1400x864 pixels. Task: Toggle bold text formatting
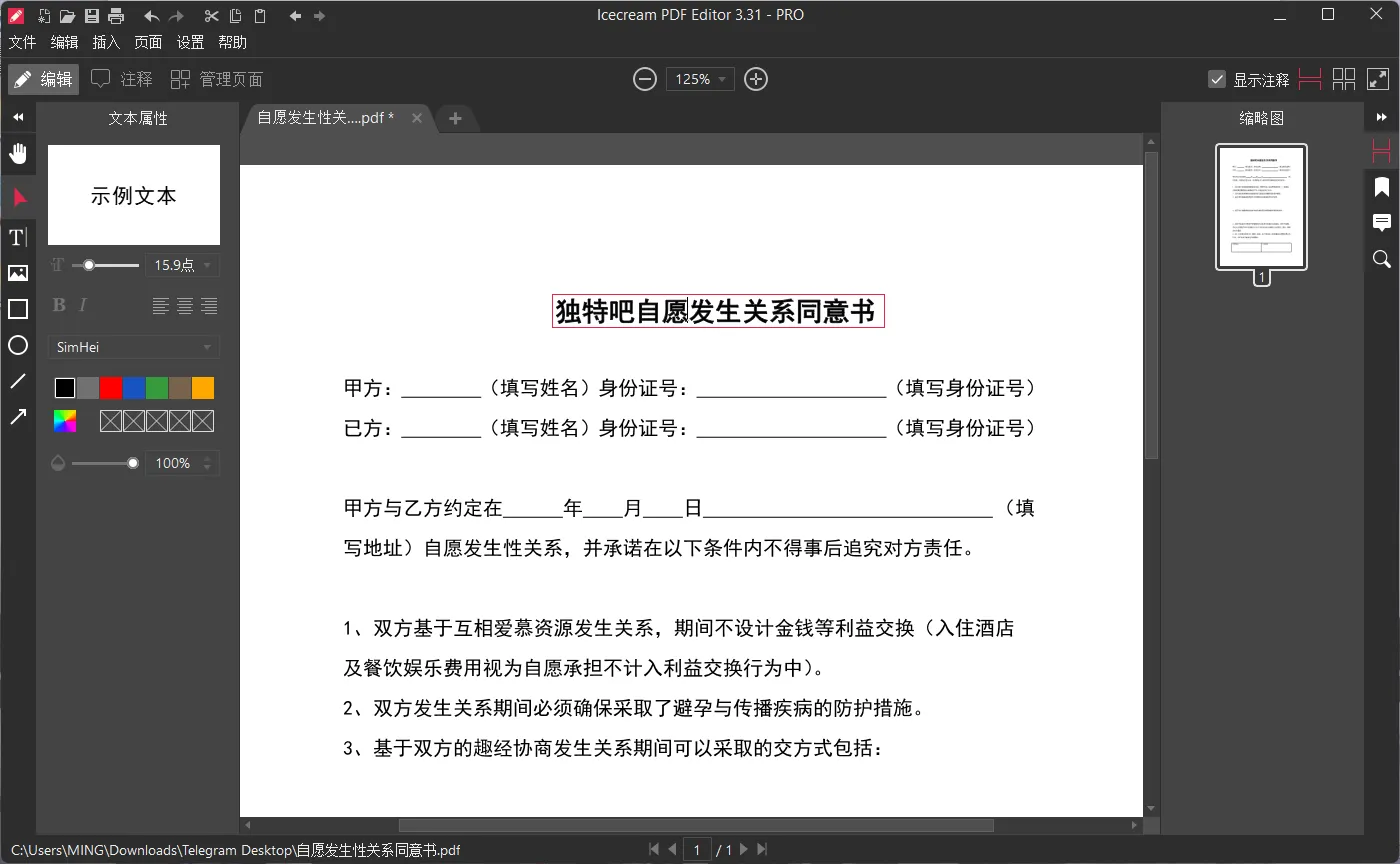[x=59, y=305]
